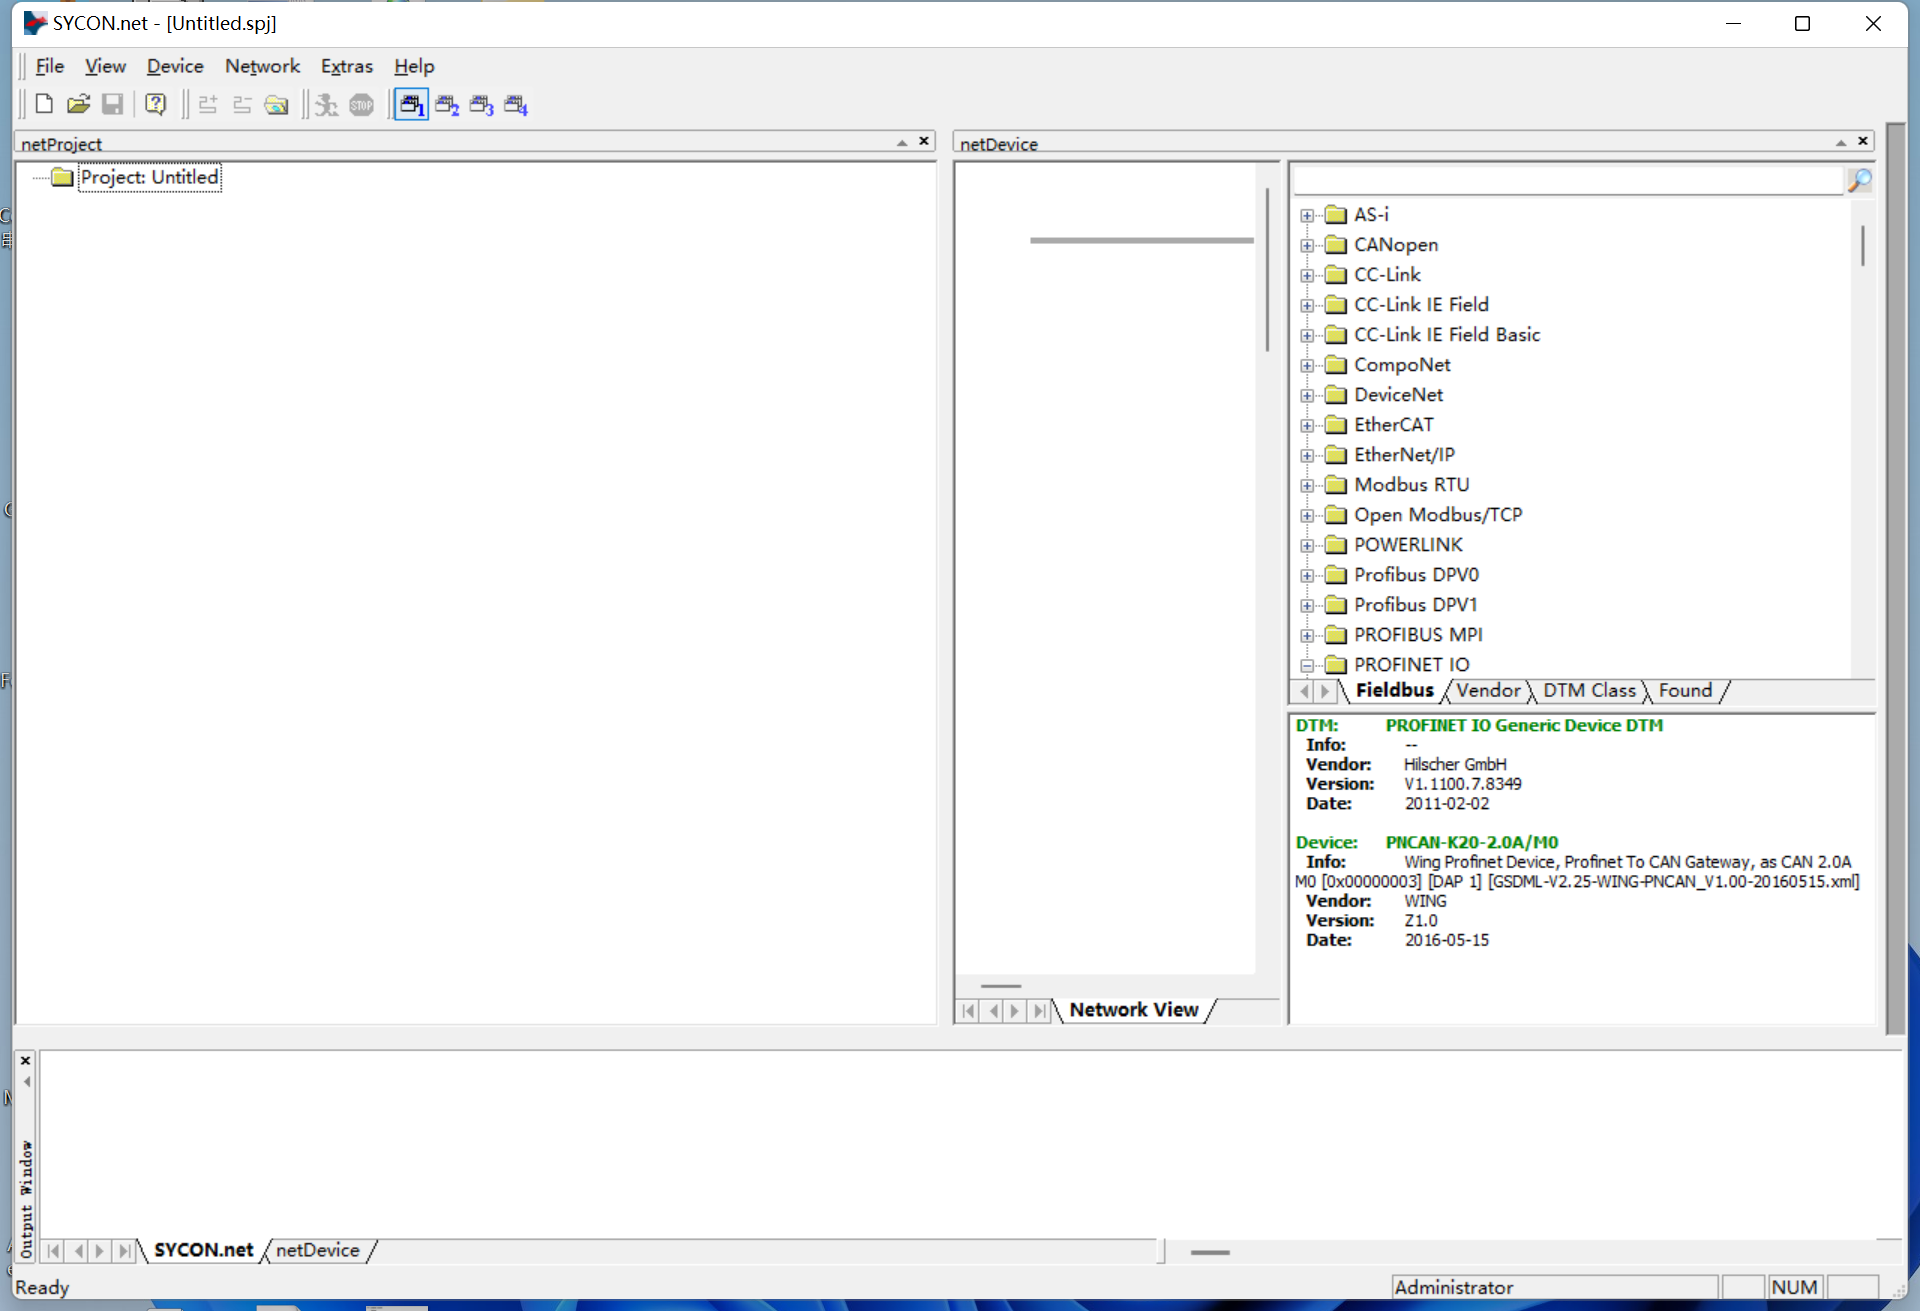1920x1311 pixels.
Task: Activate window layout 3 icon
Action: pyautogui.click(x=482, y=105)
